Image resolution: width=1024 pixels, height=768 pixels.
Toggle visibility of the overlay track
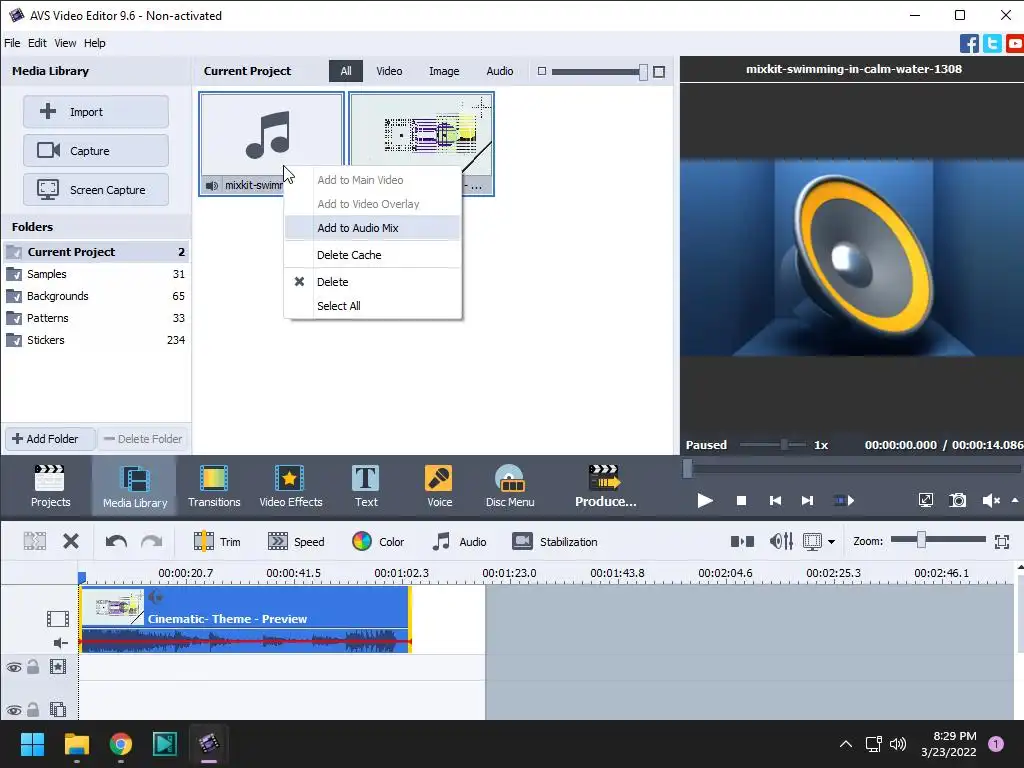coord(14,710)
